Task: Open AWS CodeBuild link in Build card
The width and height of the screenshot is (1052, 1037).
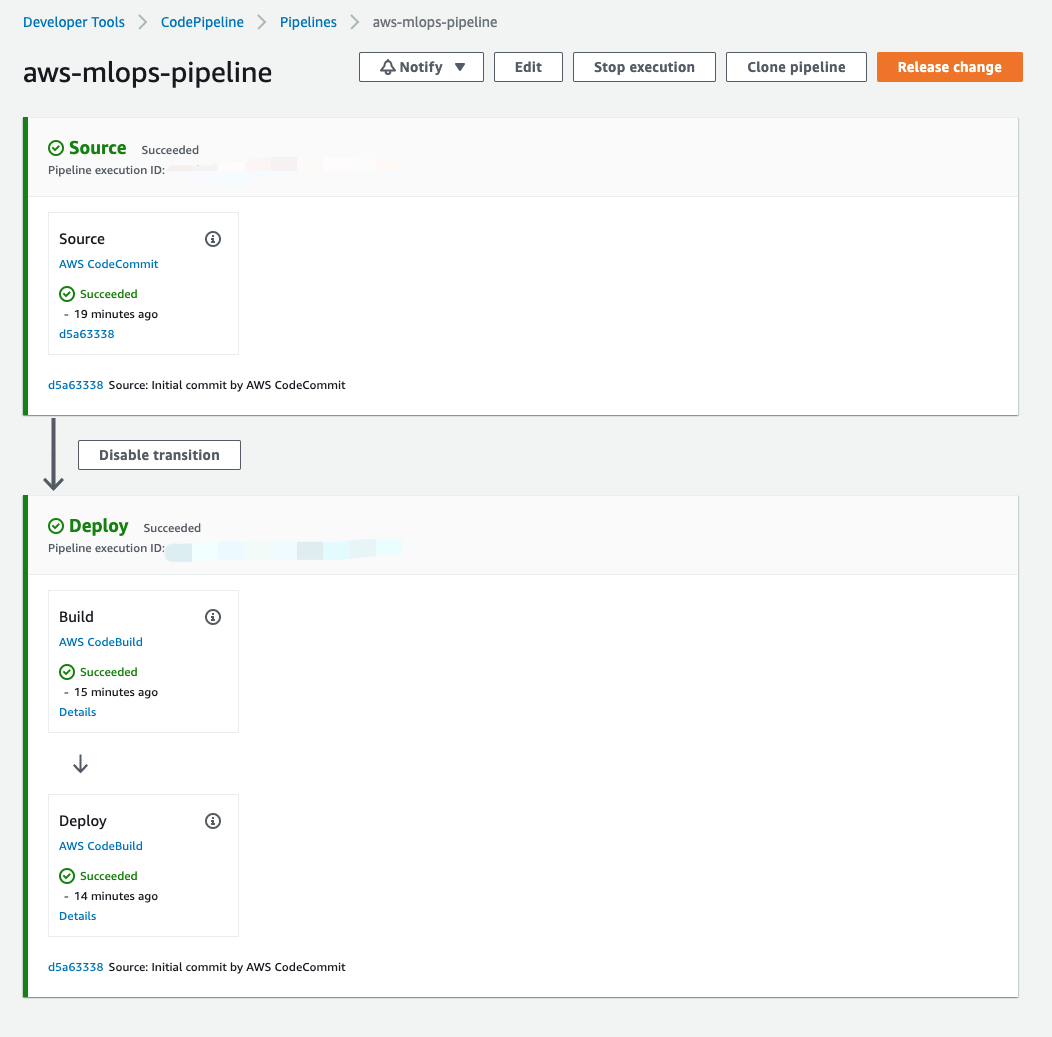Action: tap(101, 642)
